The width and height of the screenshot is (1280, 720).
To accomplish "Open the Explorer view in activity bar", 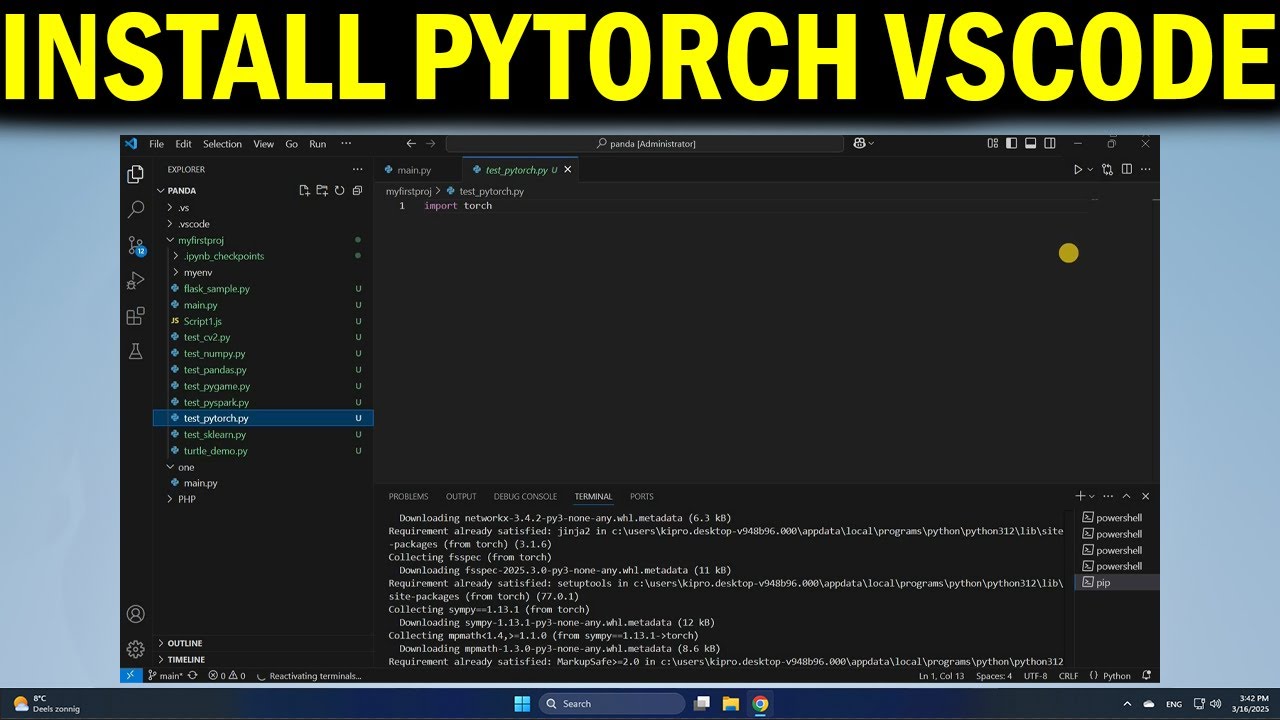I will tap(136, 174).
